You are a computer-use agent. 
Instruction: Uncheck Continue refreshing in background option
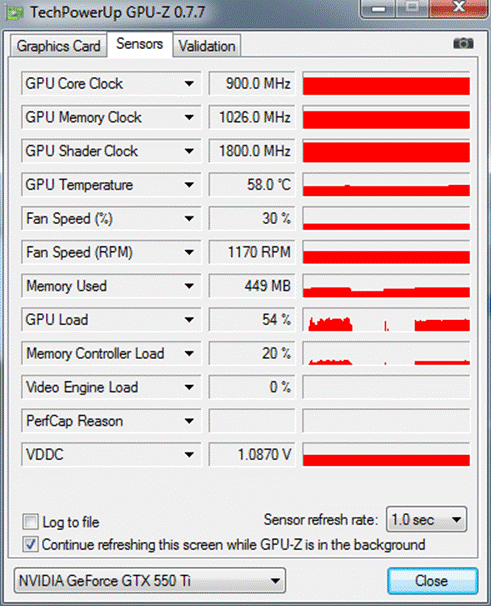click(x=30, y=544)
